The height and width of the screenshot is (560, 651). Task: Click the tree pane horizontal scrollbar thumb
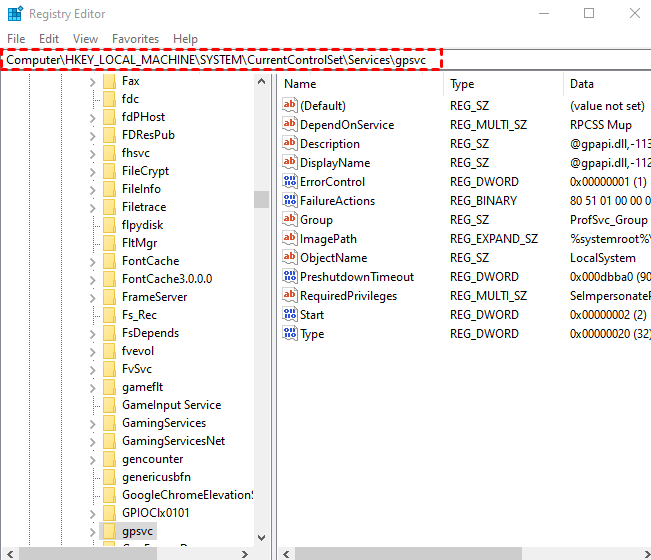(x=88, y=554)
